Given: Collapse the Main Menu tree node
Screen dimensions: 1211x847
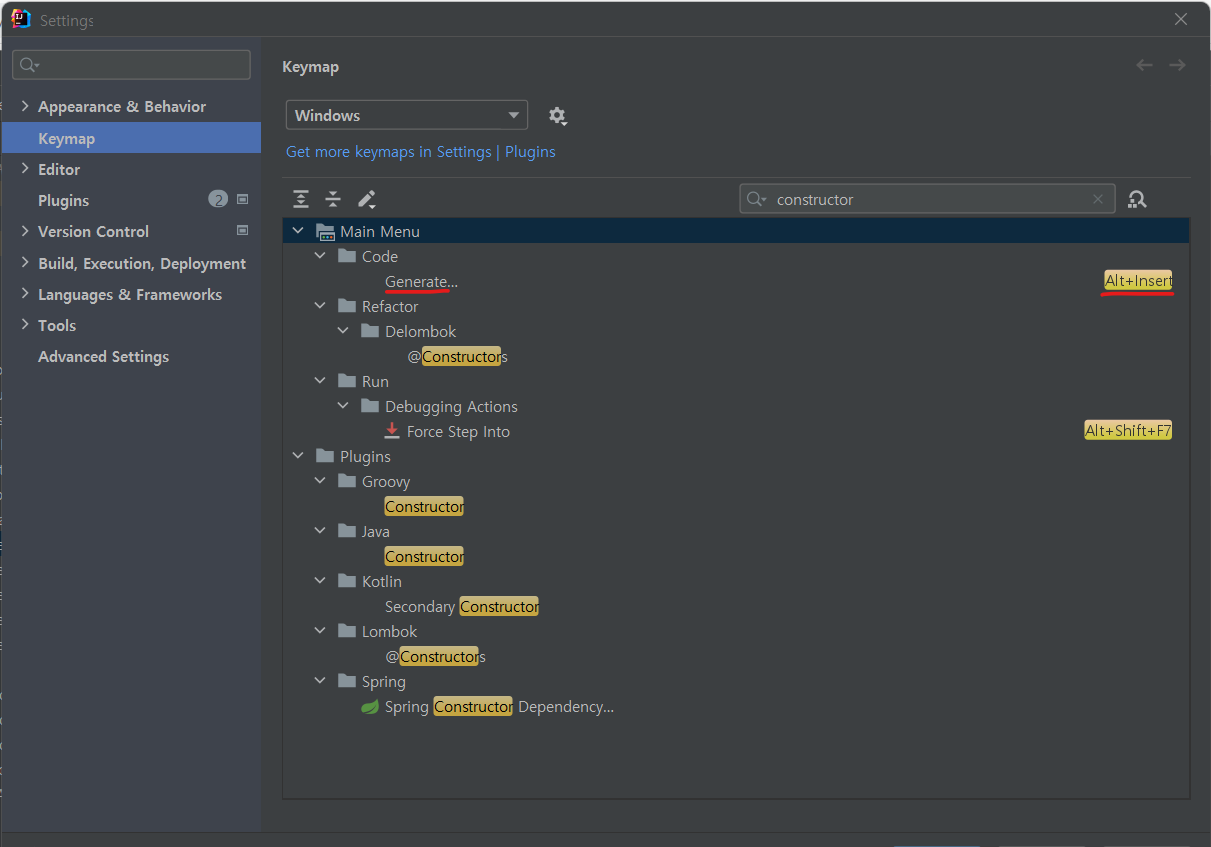Looking at the screenshot, I should 298,231.
